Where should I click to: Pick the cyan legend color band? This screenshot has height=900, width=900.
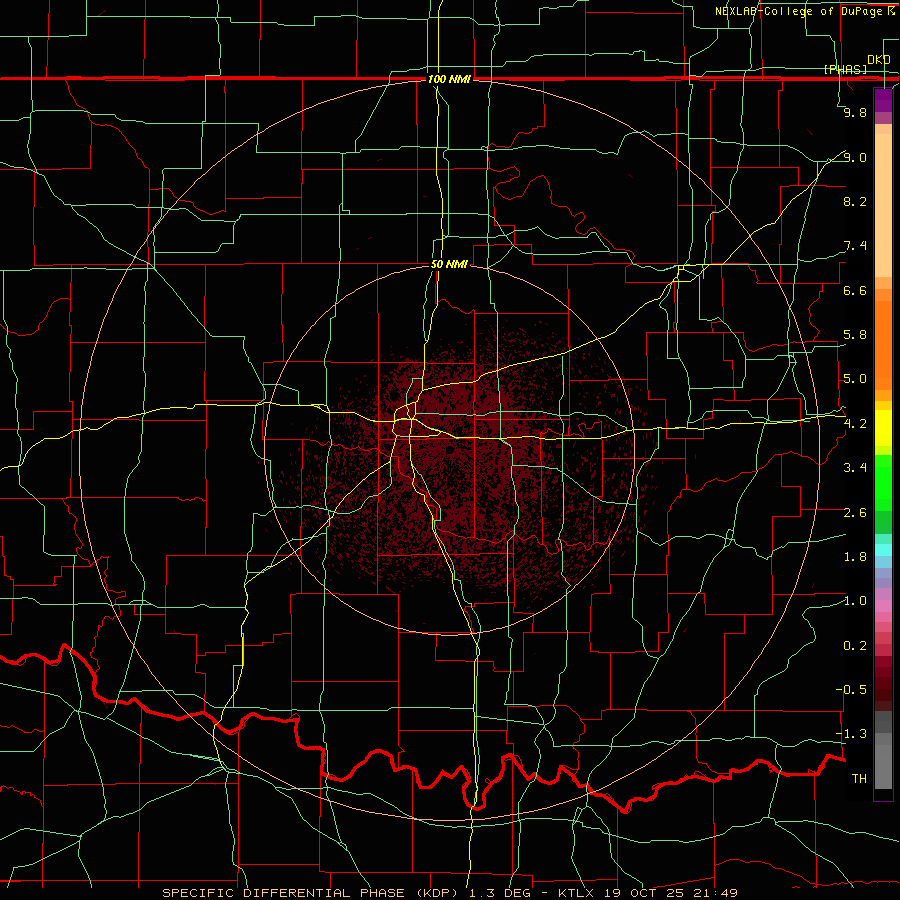[883, 550]
